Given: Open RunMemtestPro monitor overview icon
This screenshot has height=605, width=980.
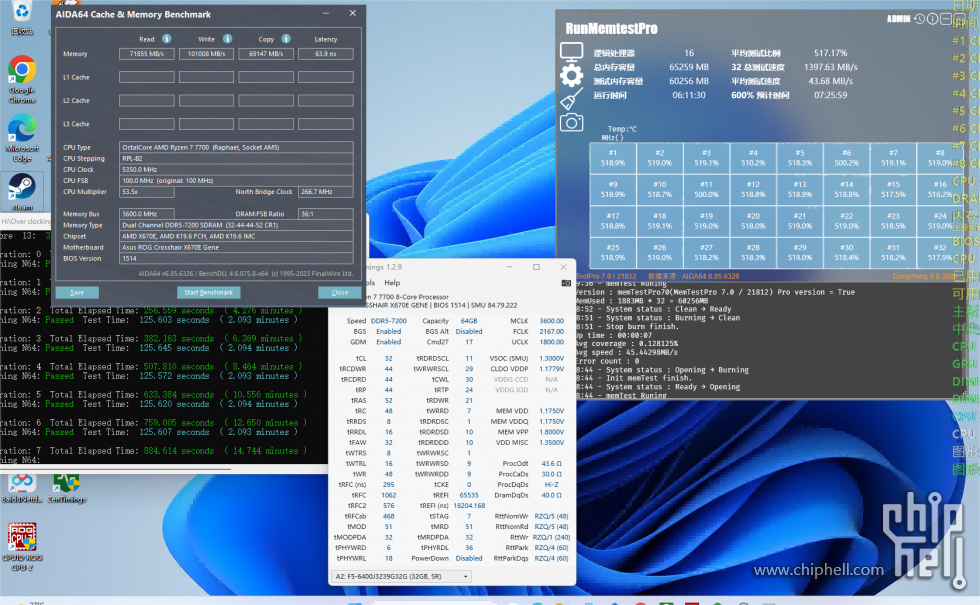Looking at the screenshot, I should (x=571, y=52).
